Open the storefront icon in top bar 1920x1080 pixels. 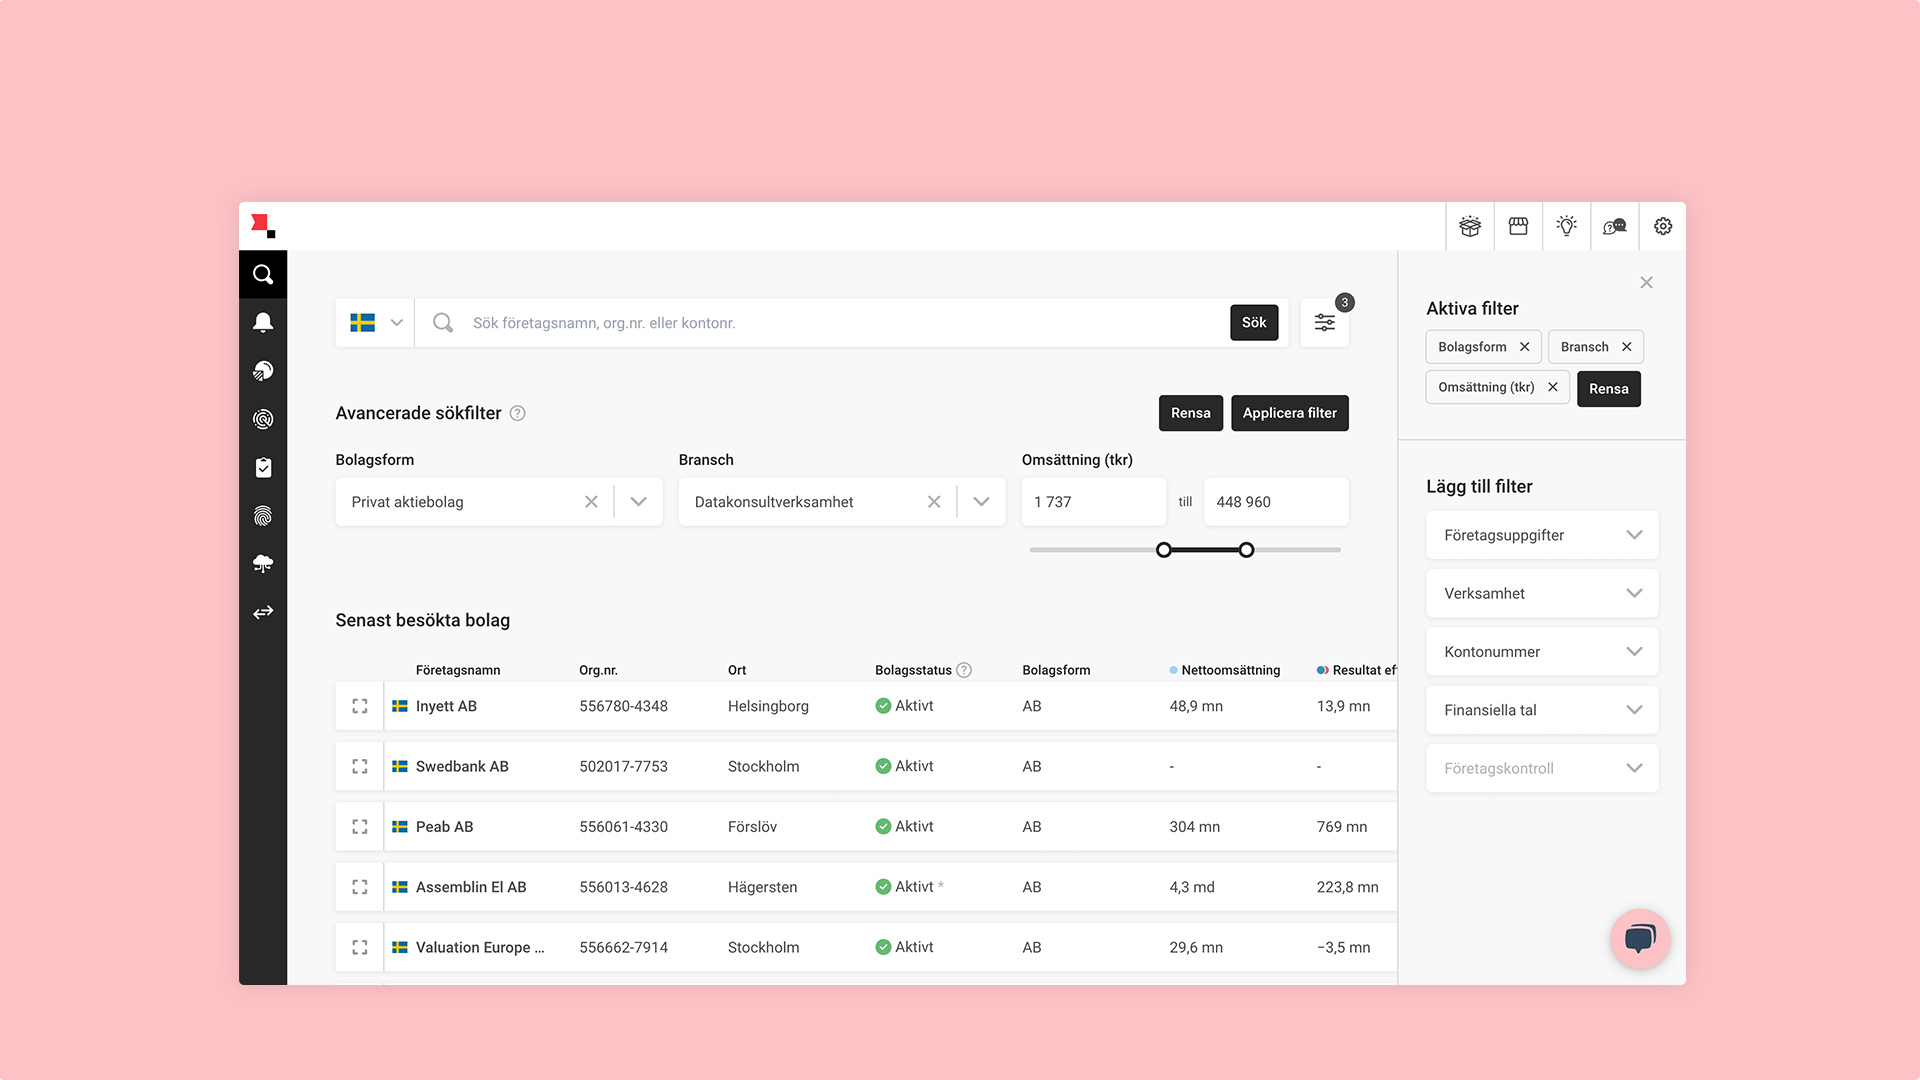(1518, 226)
